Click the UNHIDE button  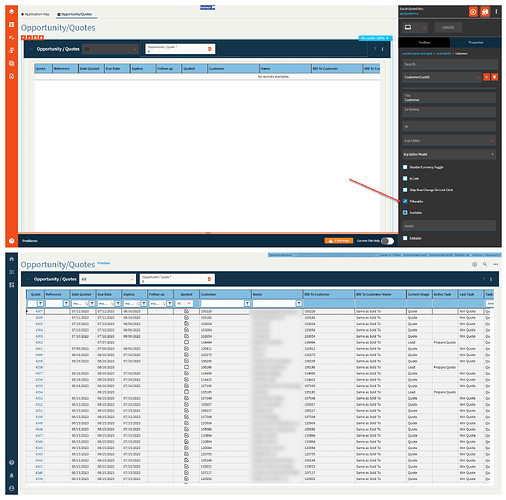pos(448,27)
